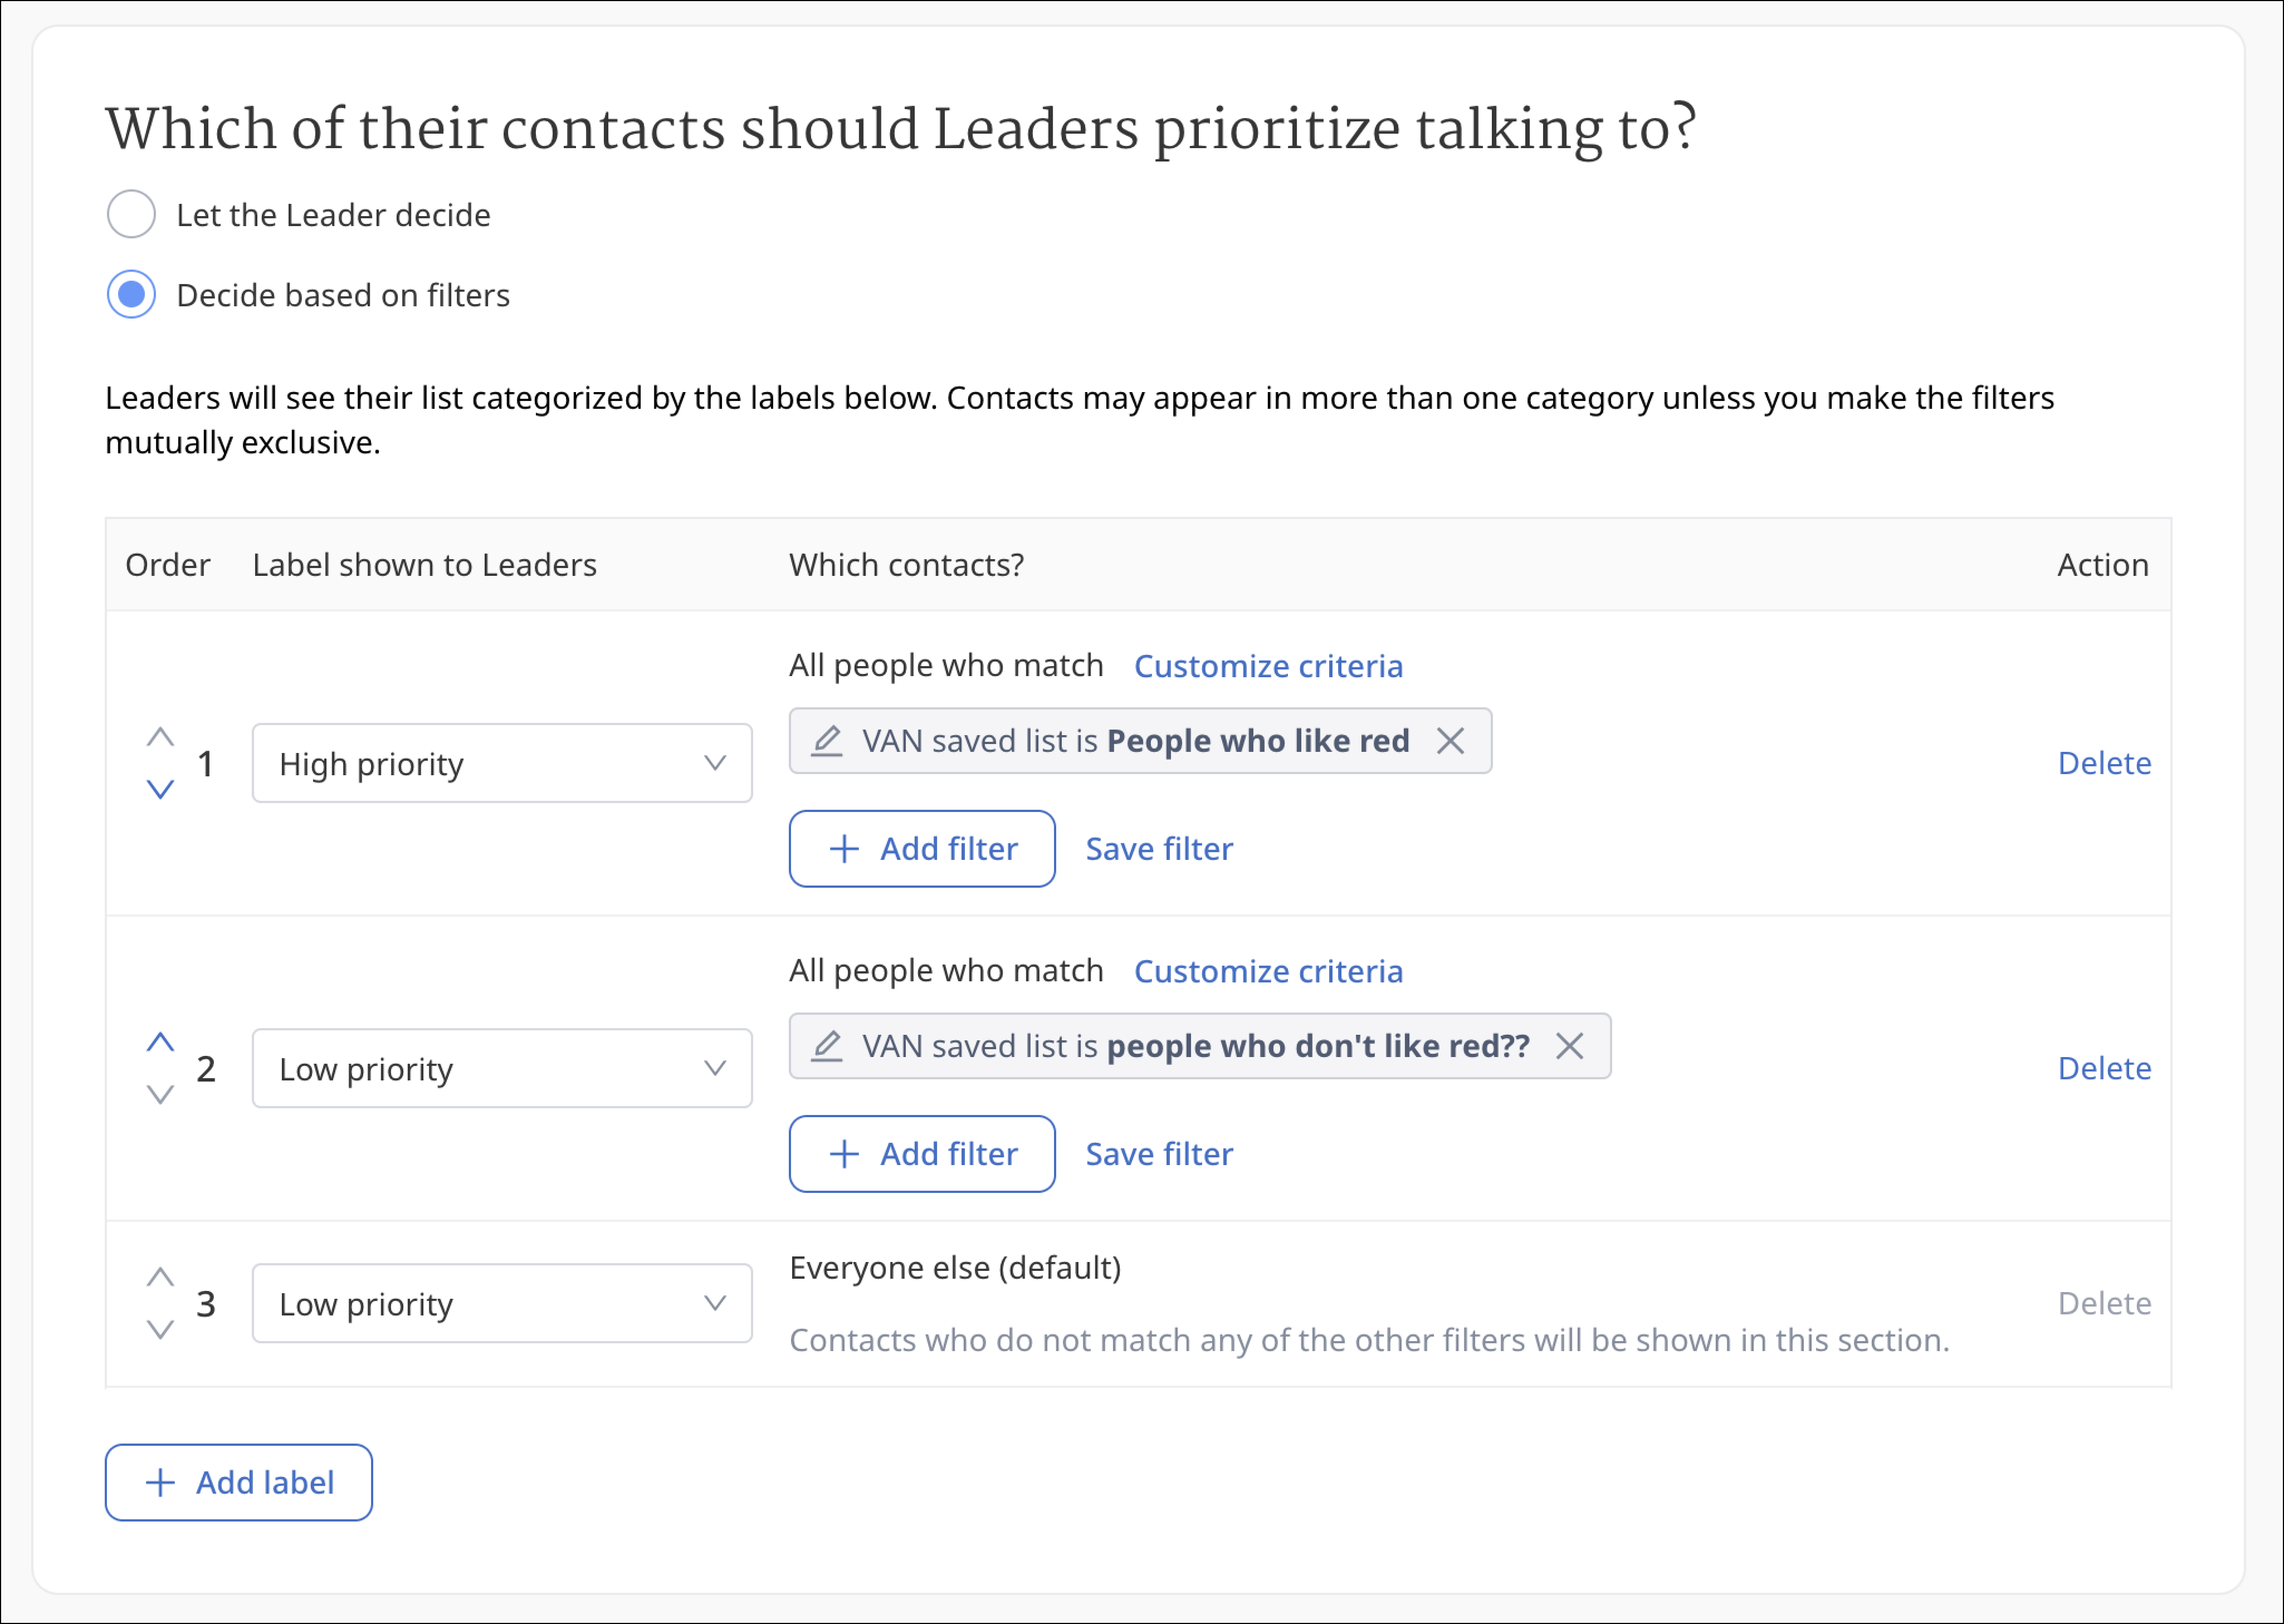Delete the High priority row
The height and width of the screenshot is (1624, 2284).
(2104, 763)
